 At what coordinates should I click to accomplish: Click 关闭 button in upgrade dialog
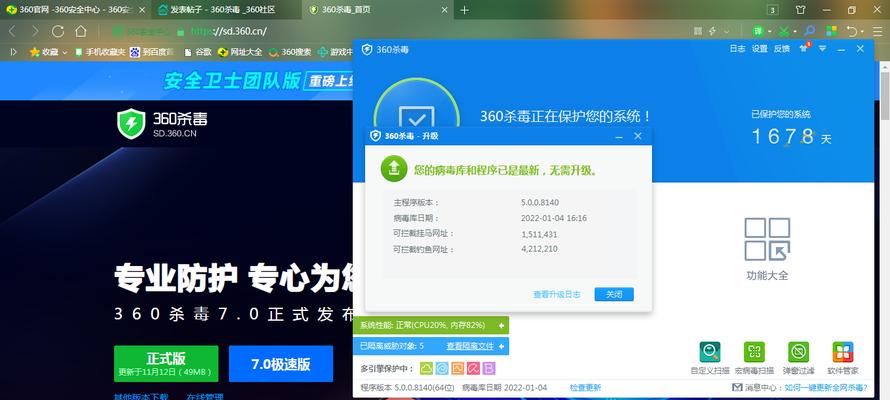(x=614, y=294)
